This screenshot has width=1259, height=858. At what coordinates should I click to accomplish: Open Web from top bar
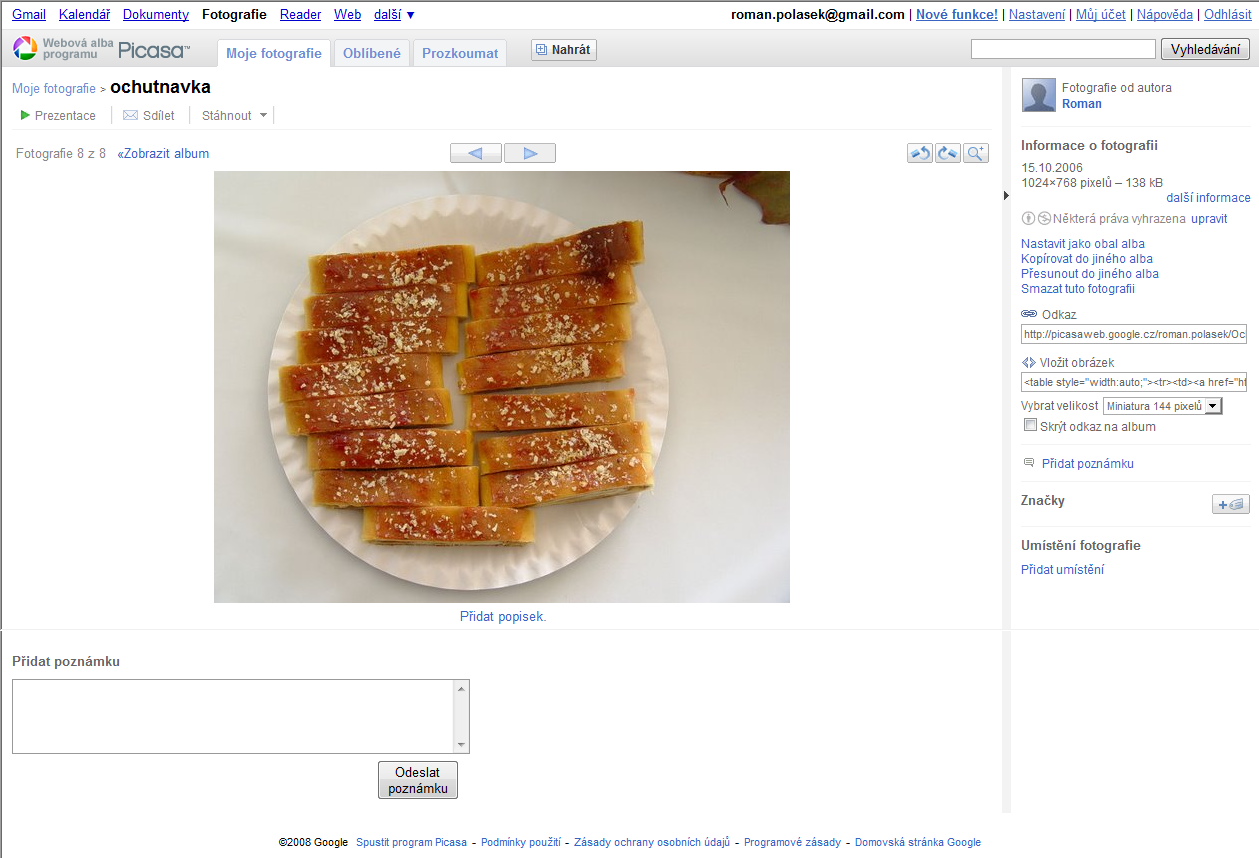pos(348,15)
